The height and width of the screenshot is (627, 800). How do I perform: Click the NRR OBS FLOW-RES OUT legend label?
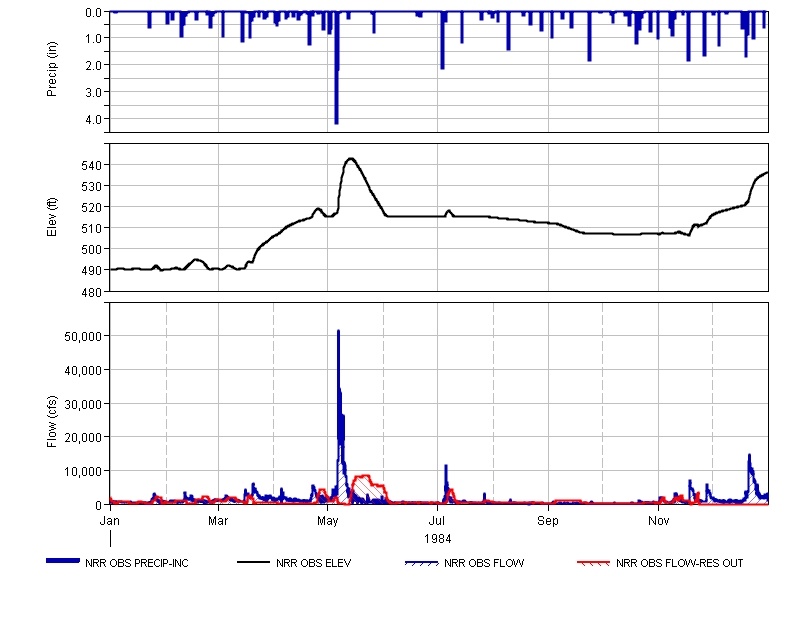679,563
